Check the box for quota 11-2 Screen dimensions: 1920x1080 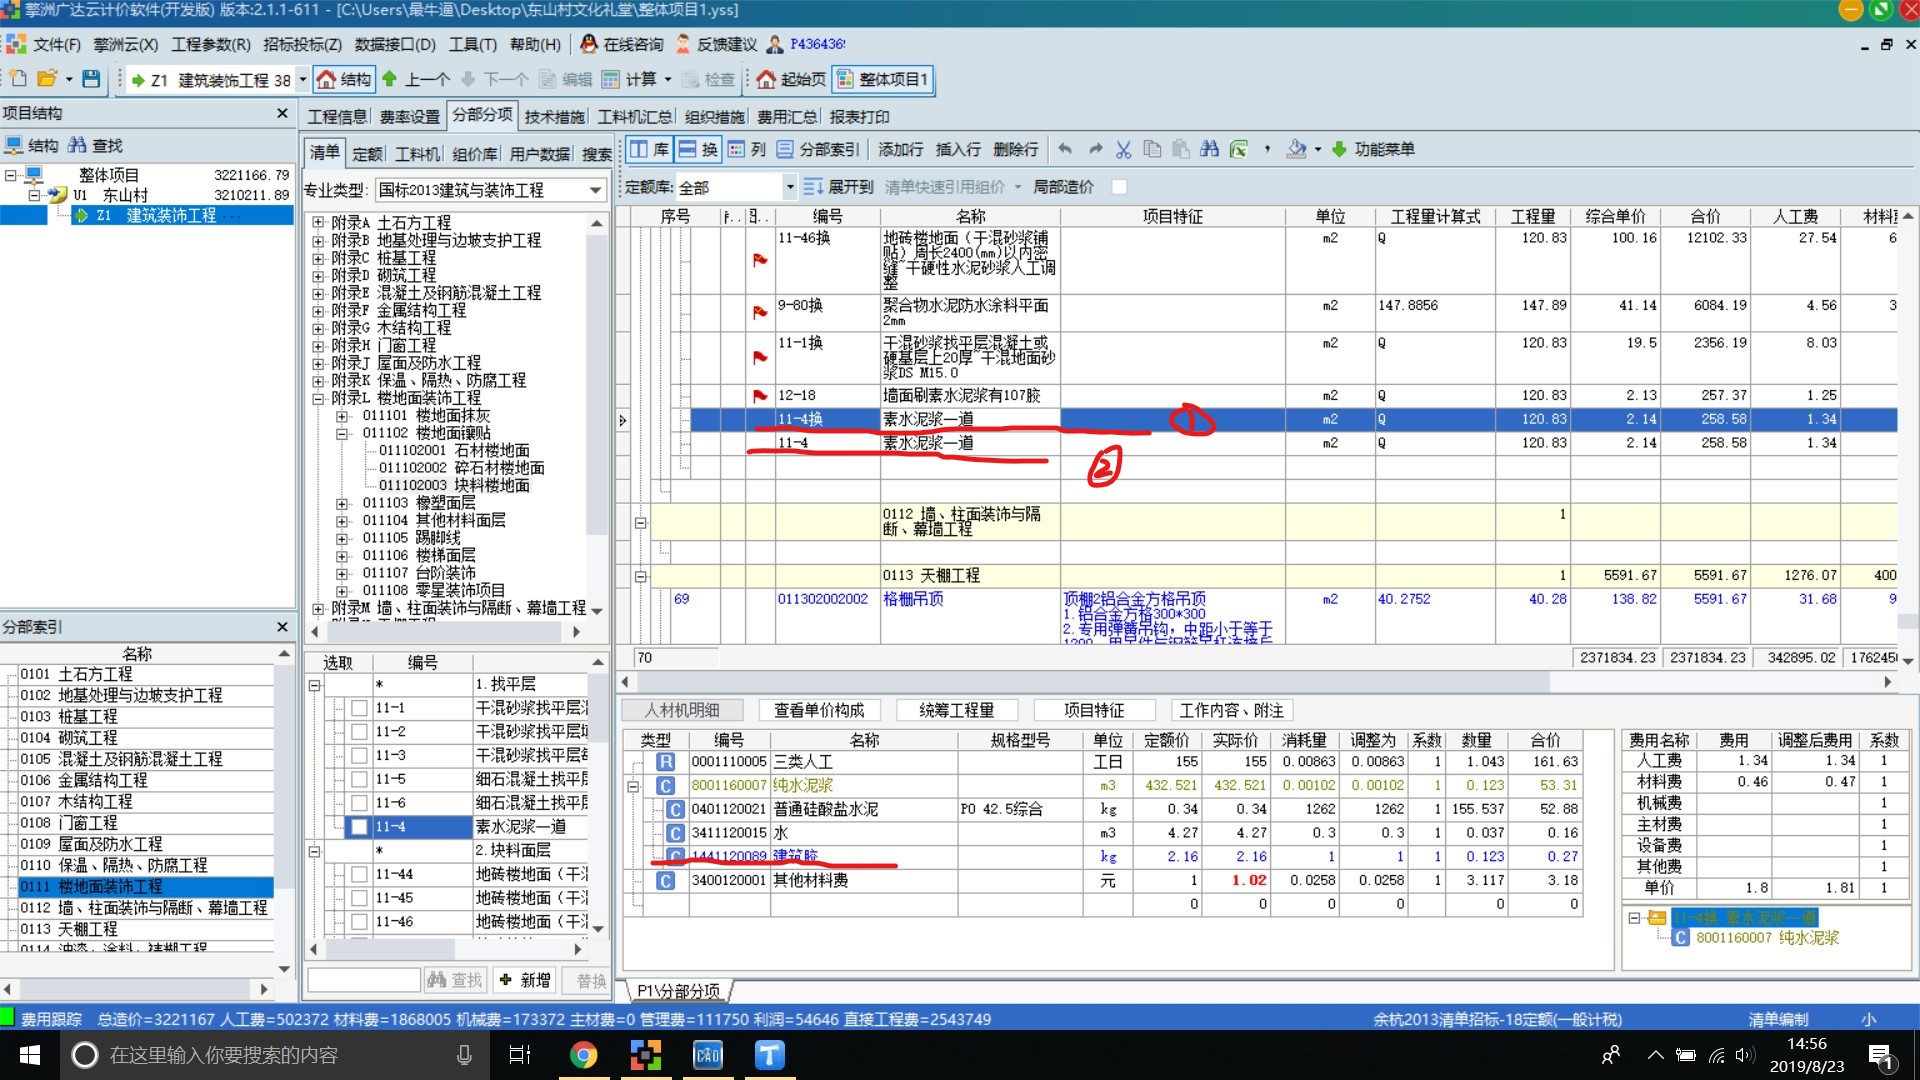(359, 732)
